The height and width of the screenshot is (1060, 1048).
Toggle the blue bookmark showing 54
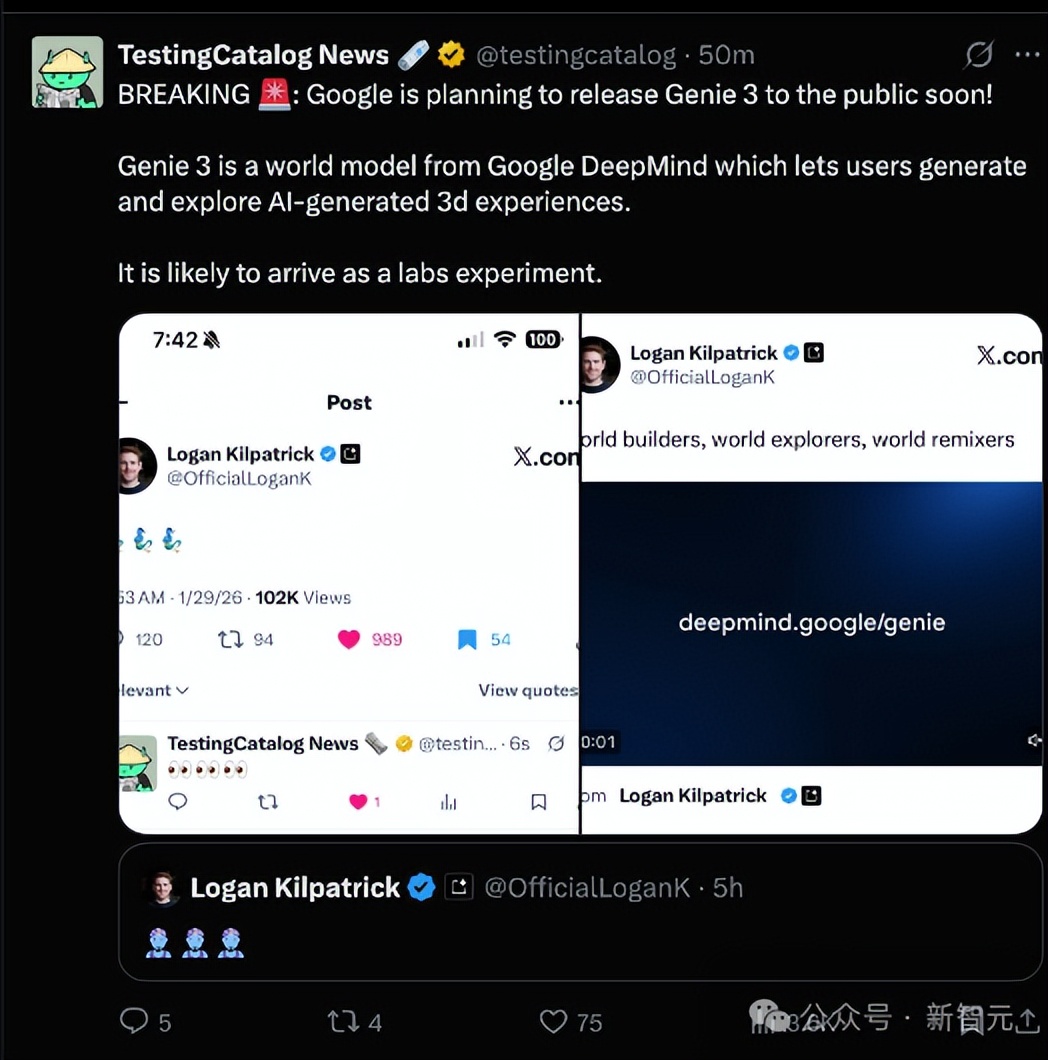pyautogui.click(x=467, y=640)
